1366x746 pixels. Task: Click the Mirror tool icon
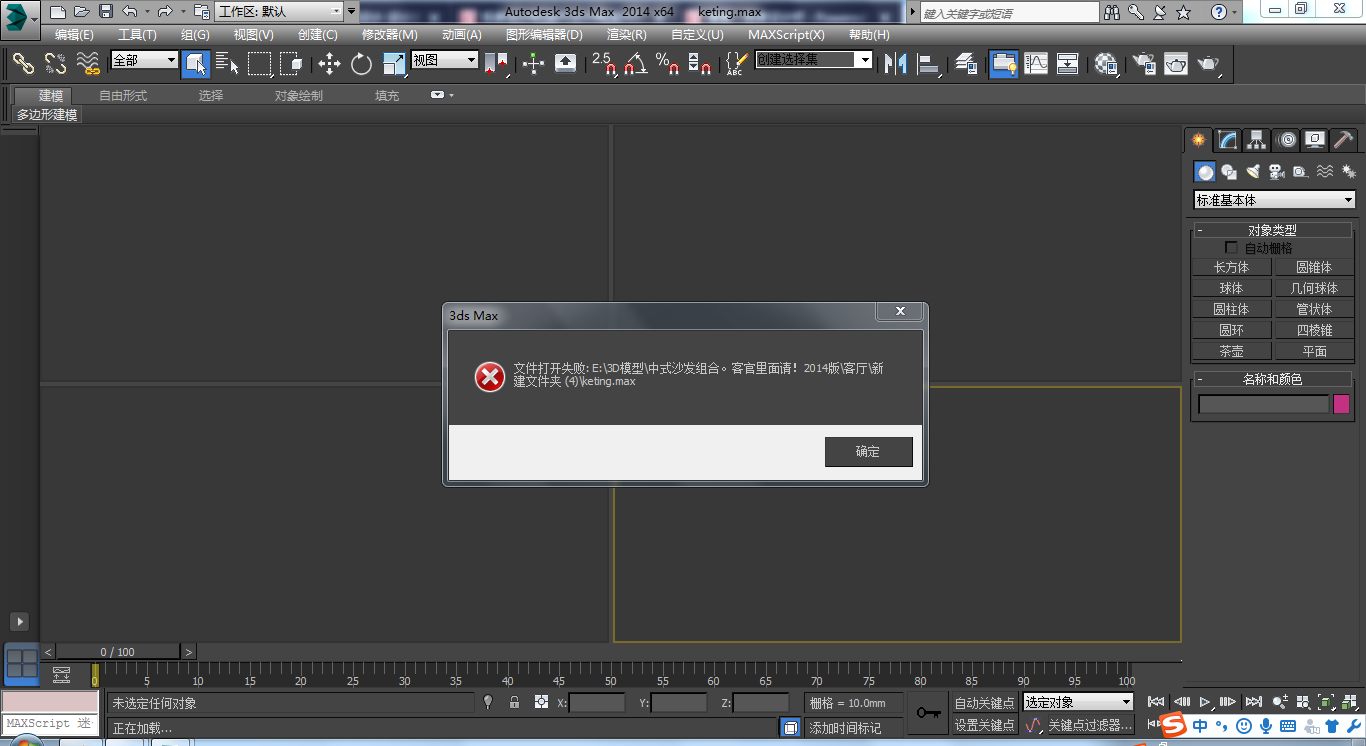click(896, 64)
